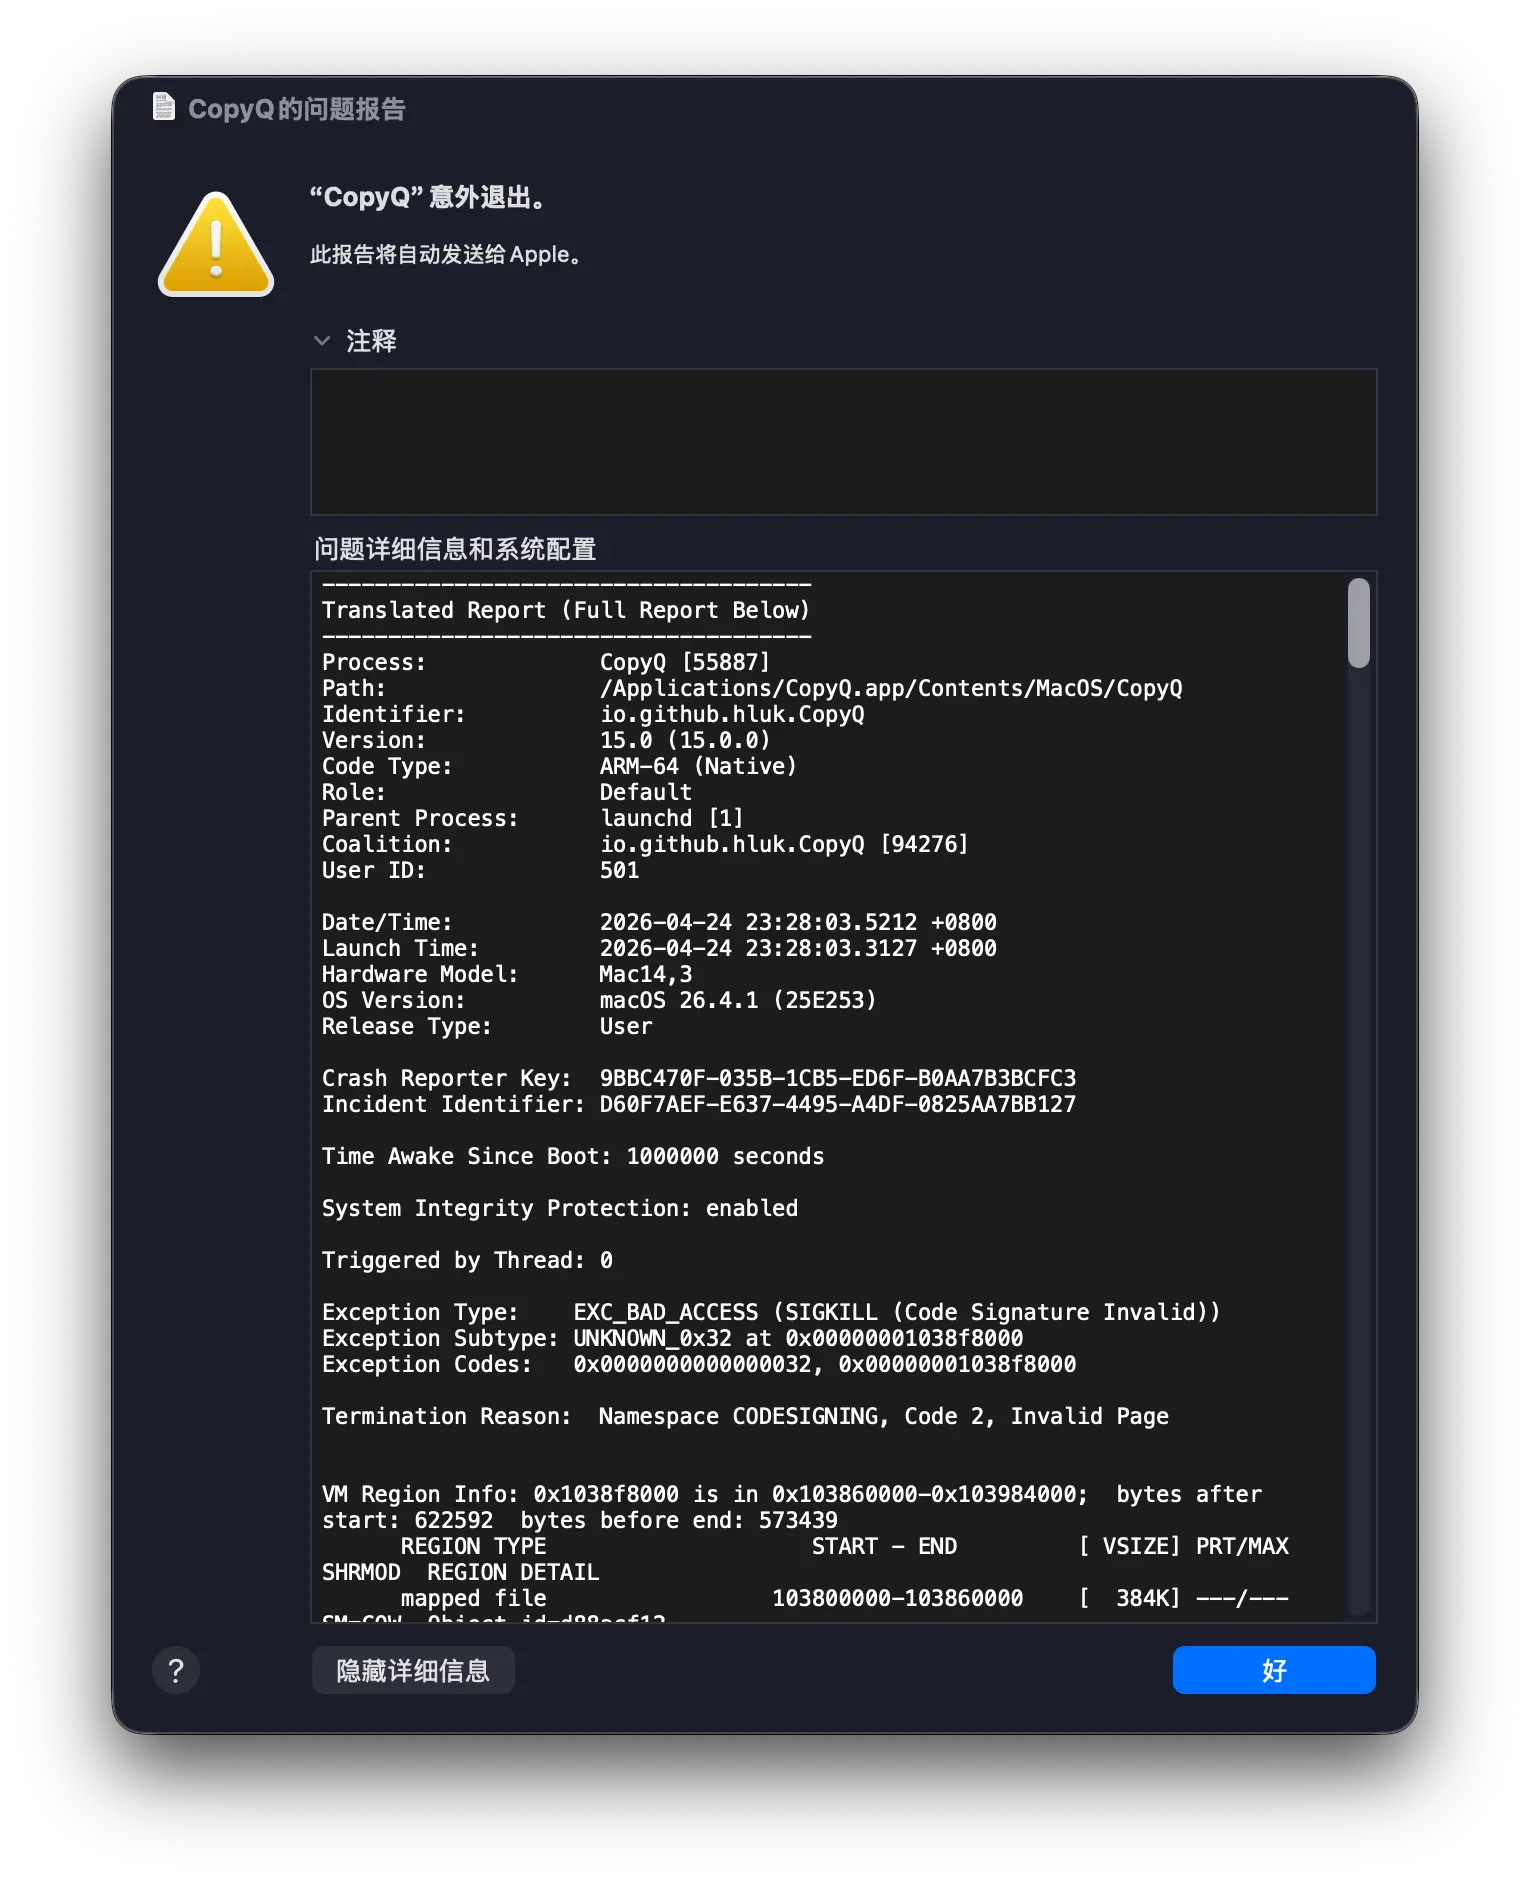Click the Role value Default
This screenshot has height=1882, width=1530.
click(x=646, y=792)
